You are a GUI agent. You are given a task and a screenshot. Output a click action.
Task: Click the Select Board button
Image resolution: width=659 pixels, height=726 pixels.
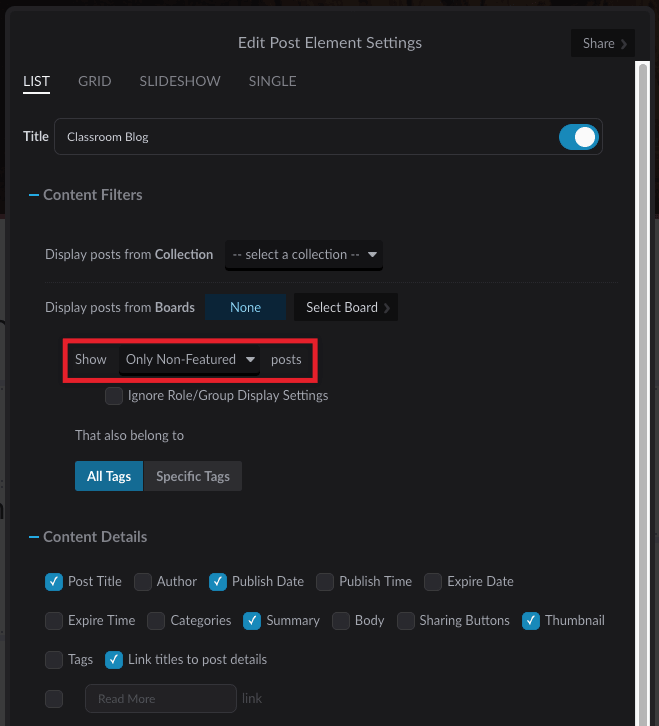[x=346, y=307]
